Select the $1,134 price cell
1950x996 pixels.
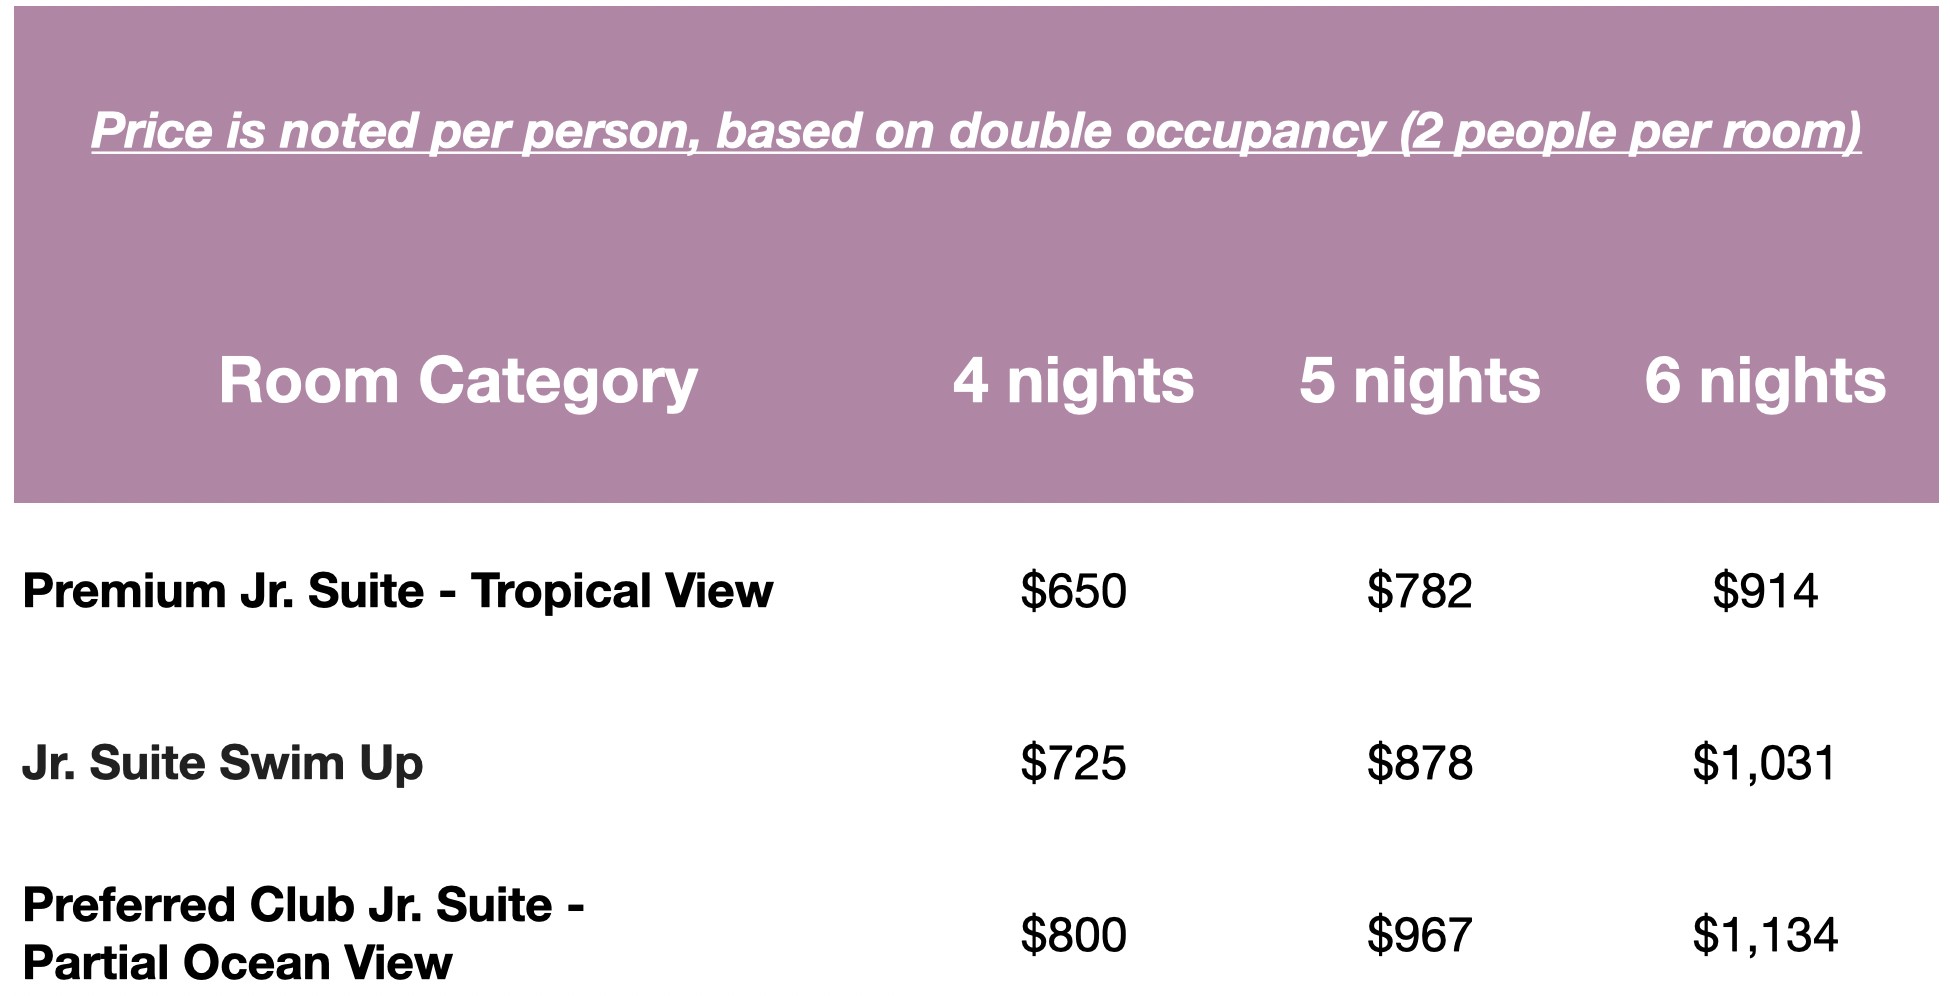coord(1765,935)
